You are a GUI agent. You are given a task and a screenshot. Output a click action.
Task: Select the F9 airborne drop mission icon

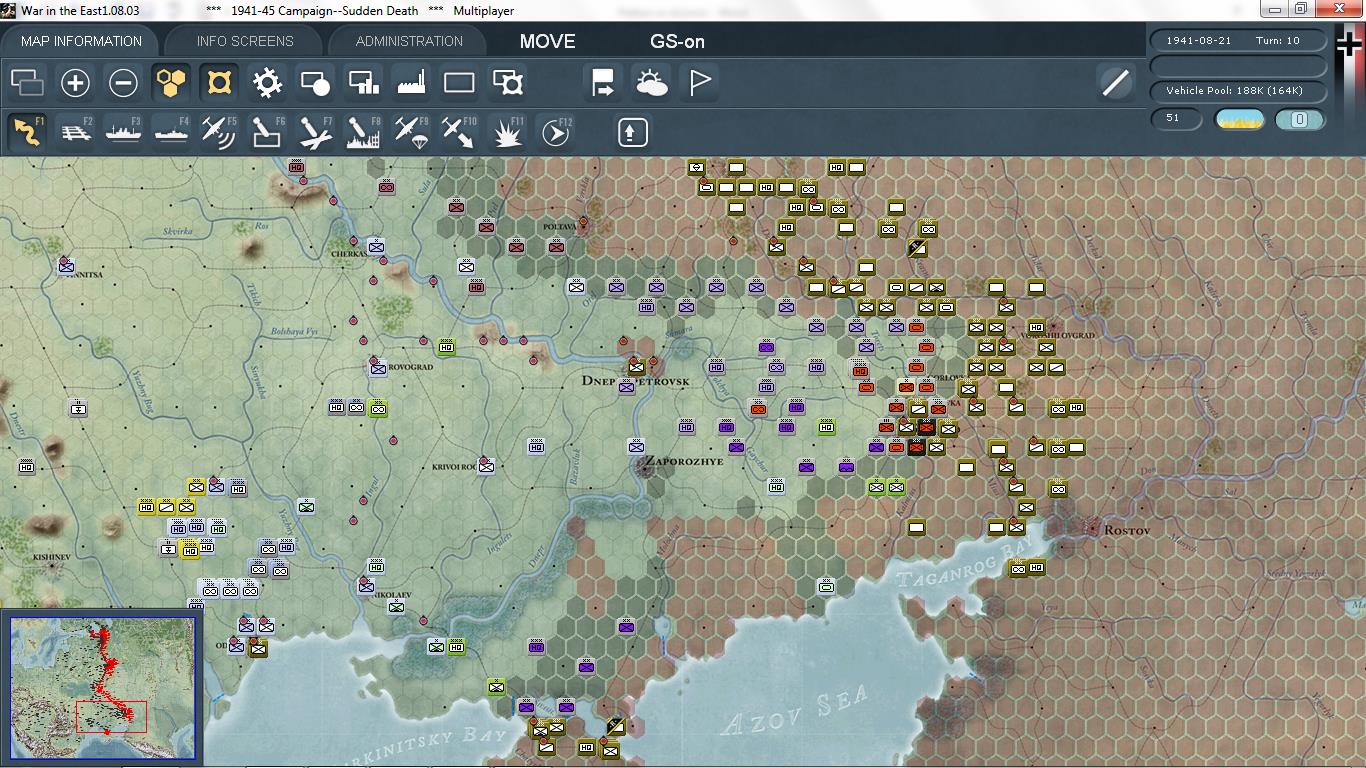pyautogui.click(x=412, y=131)
